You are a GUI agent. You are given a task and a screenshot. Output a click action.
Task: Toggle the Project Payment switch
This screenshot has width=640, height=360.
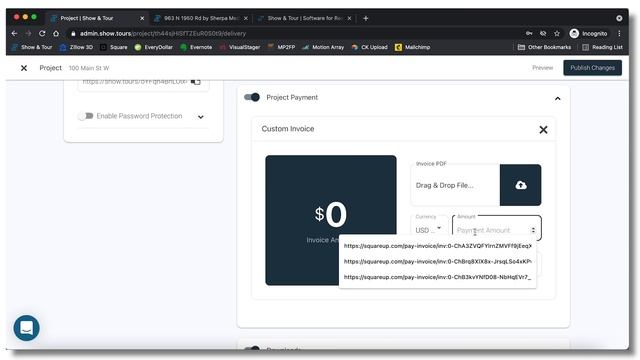click(x=252, y=97)
